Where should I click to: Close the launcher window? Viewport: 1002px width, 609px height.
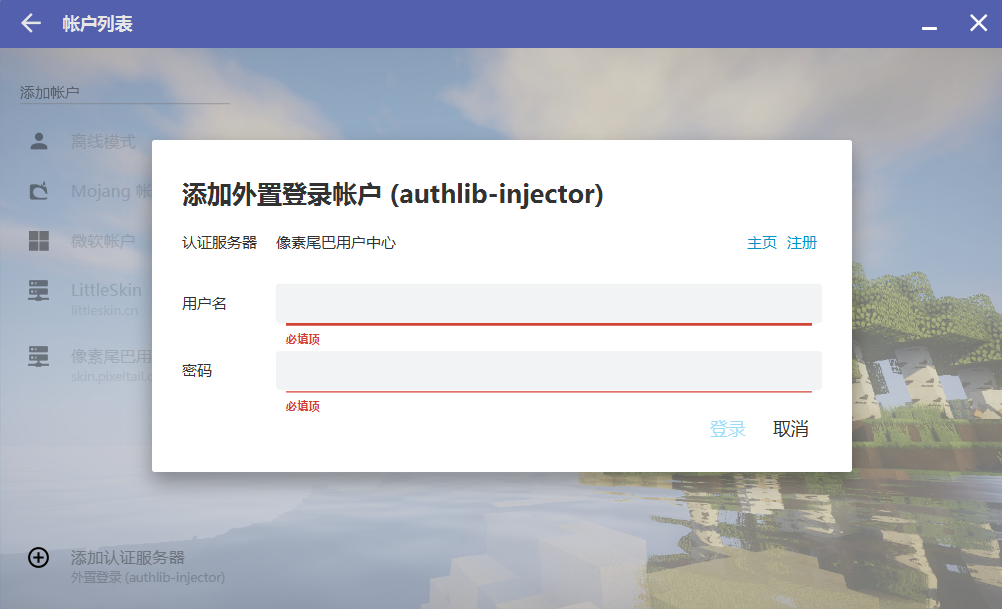pyautogui.click(x=978, y=23)
